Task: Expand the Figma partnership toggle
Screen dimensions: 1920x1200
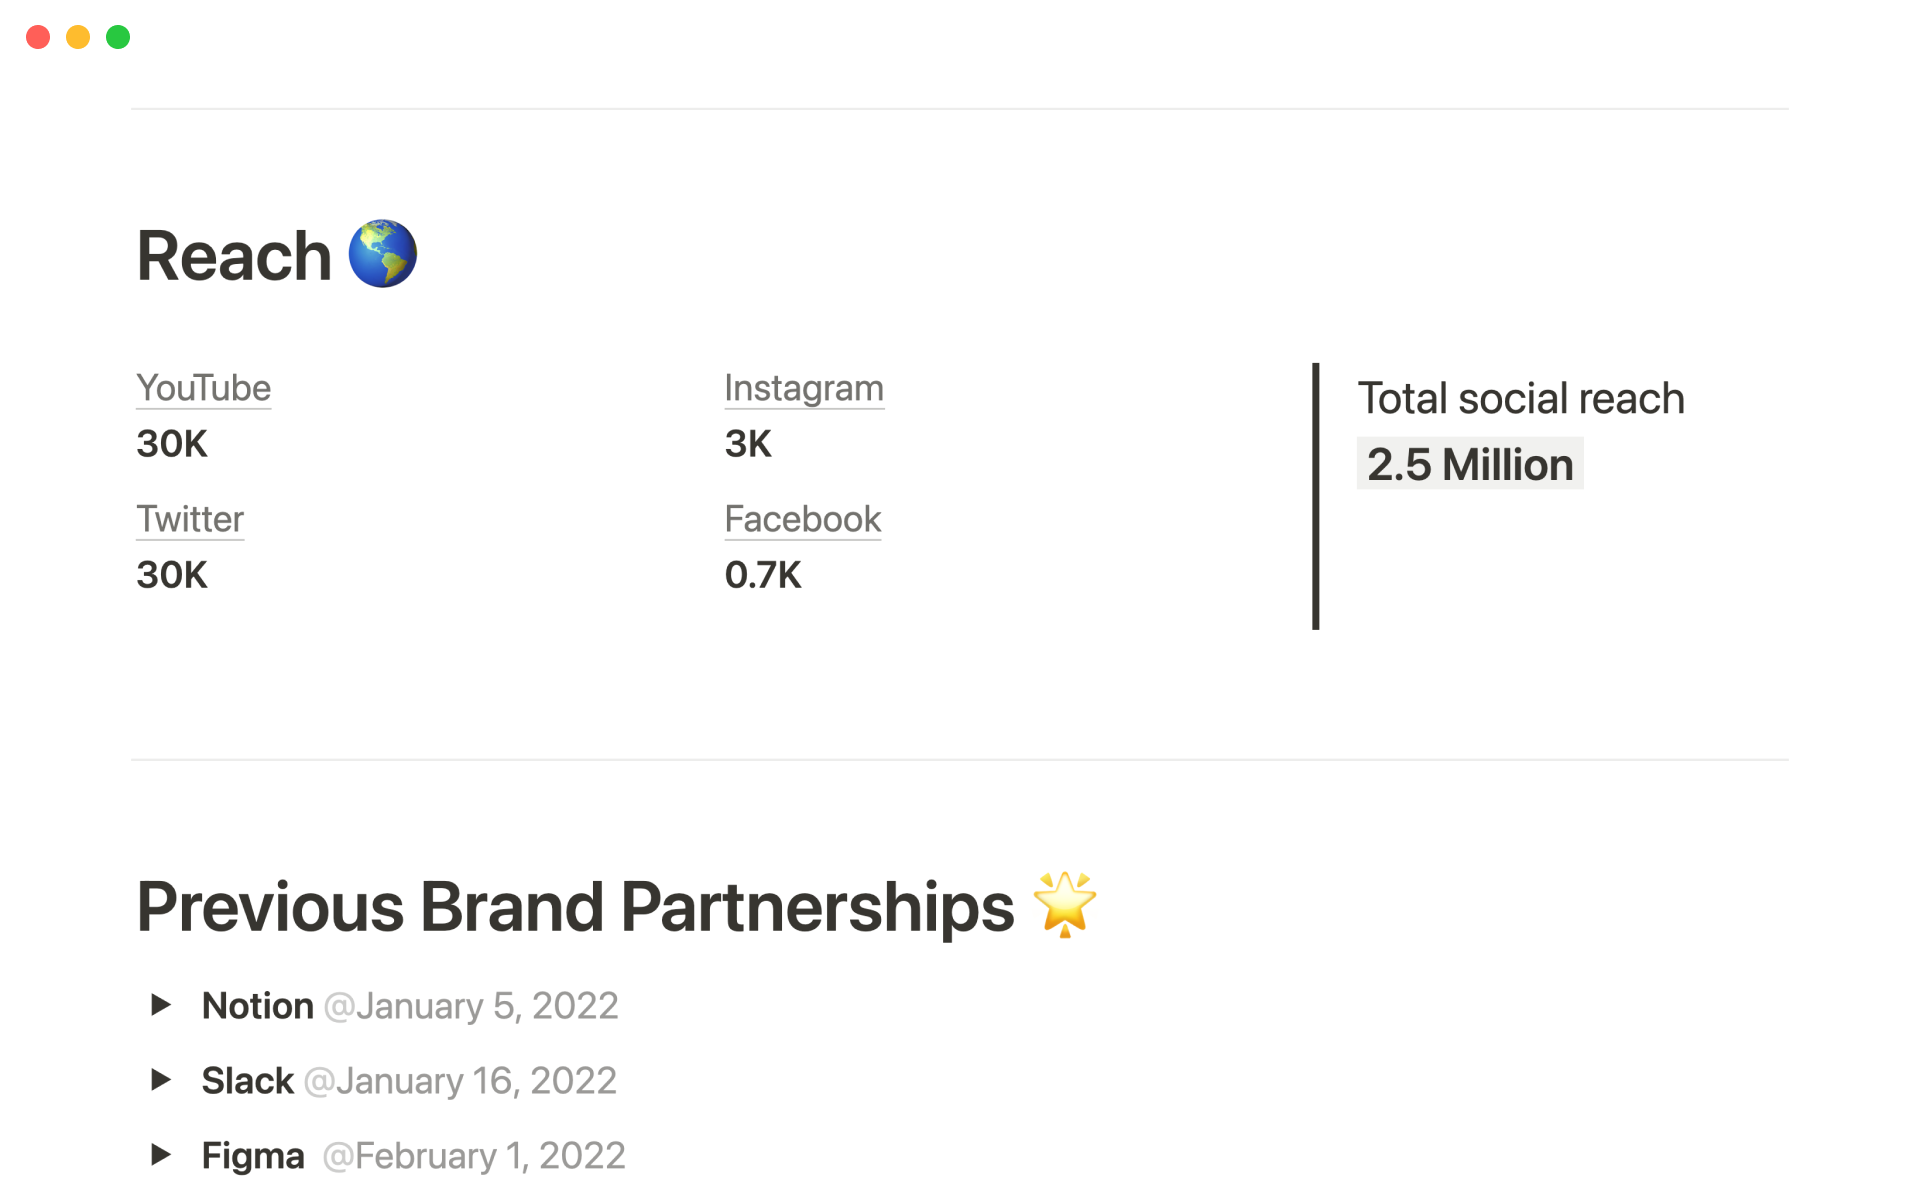Action: point(161,1155)
